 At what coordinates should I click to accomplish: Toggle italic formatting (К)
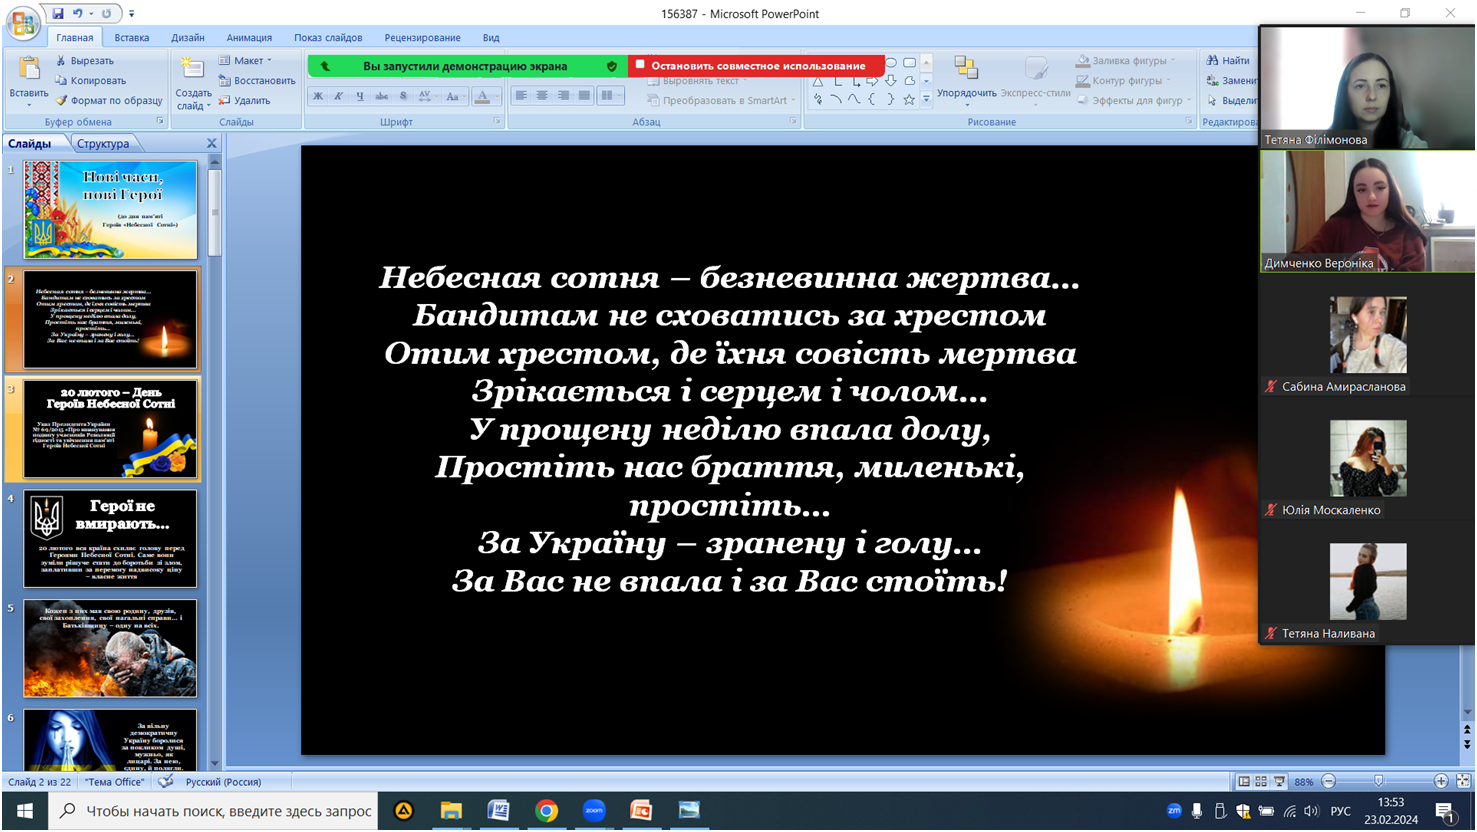(x=339, y=96)
